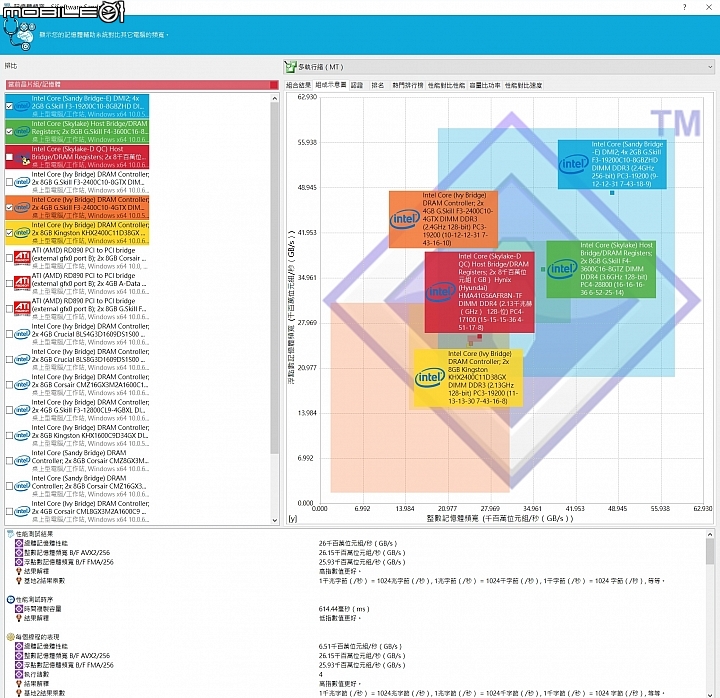720x698 pixels.
Task: Select the 性能測試結果 section header
Action: point(34,534)
